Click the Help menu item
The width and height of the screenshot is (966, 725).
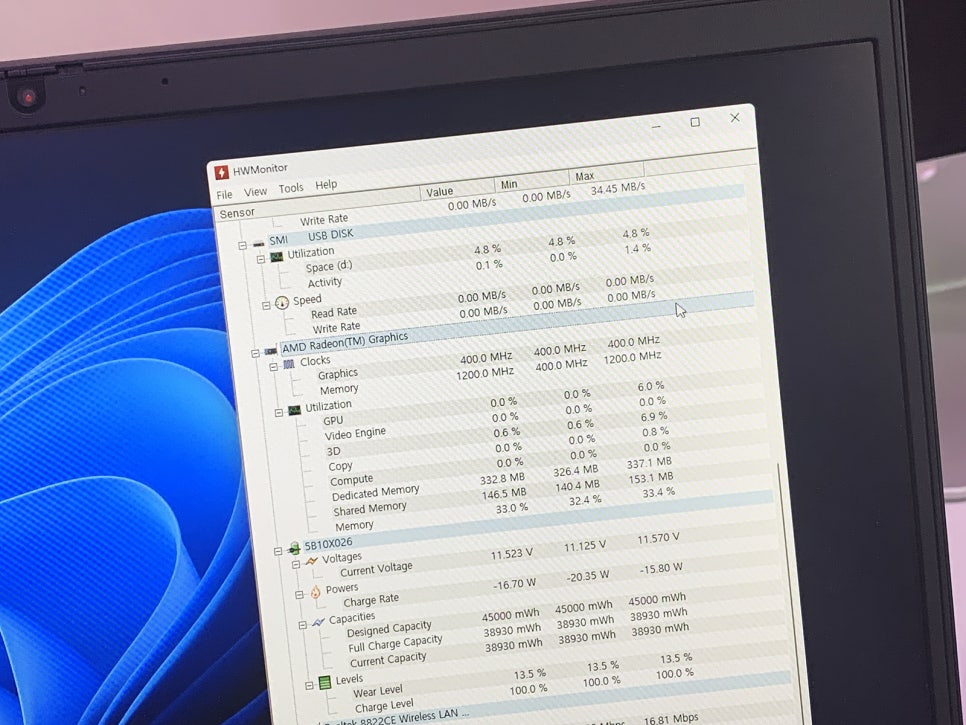(326, 185)
